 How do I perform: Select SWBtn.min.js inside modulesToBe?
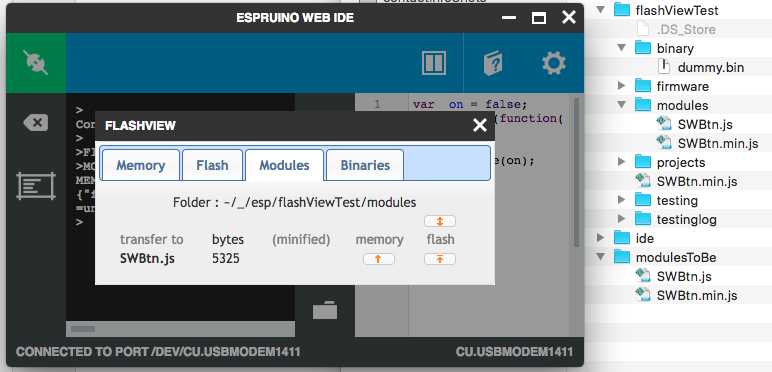(697, 295)
